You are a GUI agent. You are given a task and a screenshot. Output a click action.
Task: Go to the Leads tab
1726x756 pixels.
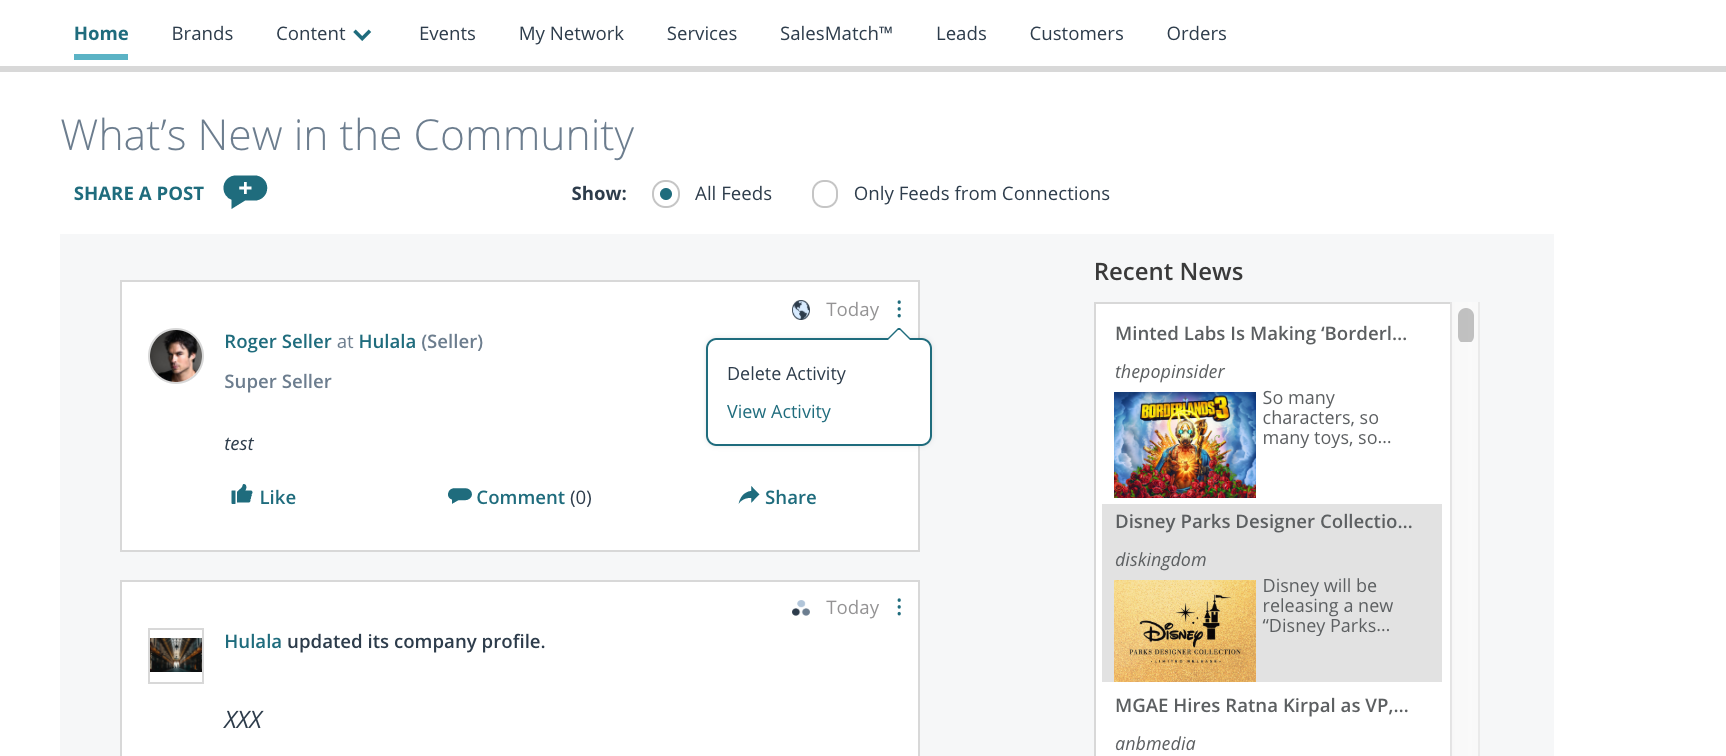click(x=961, y=34)
